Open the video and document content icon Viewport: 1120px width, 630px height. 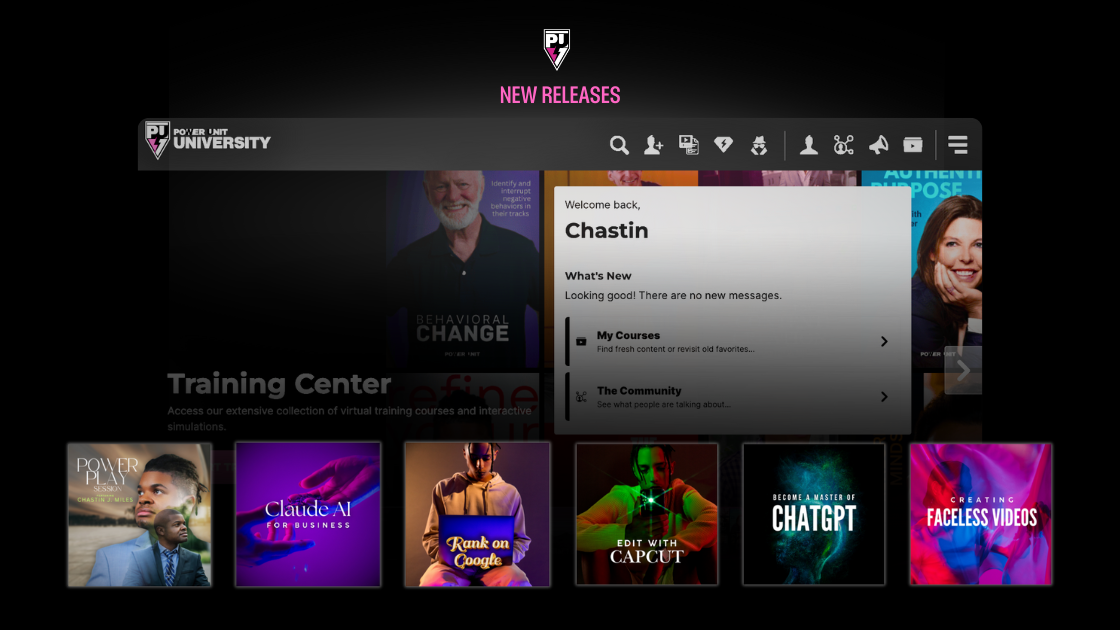689,145
